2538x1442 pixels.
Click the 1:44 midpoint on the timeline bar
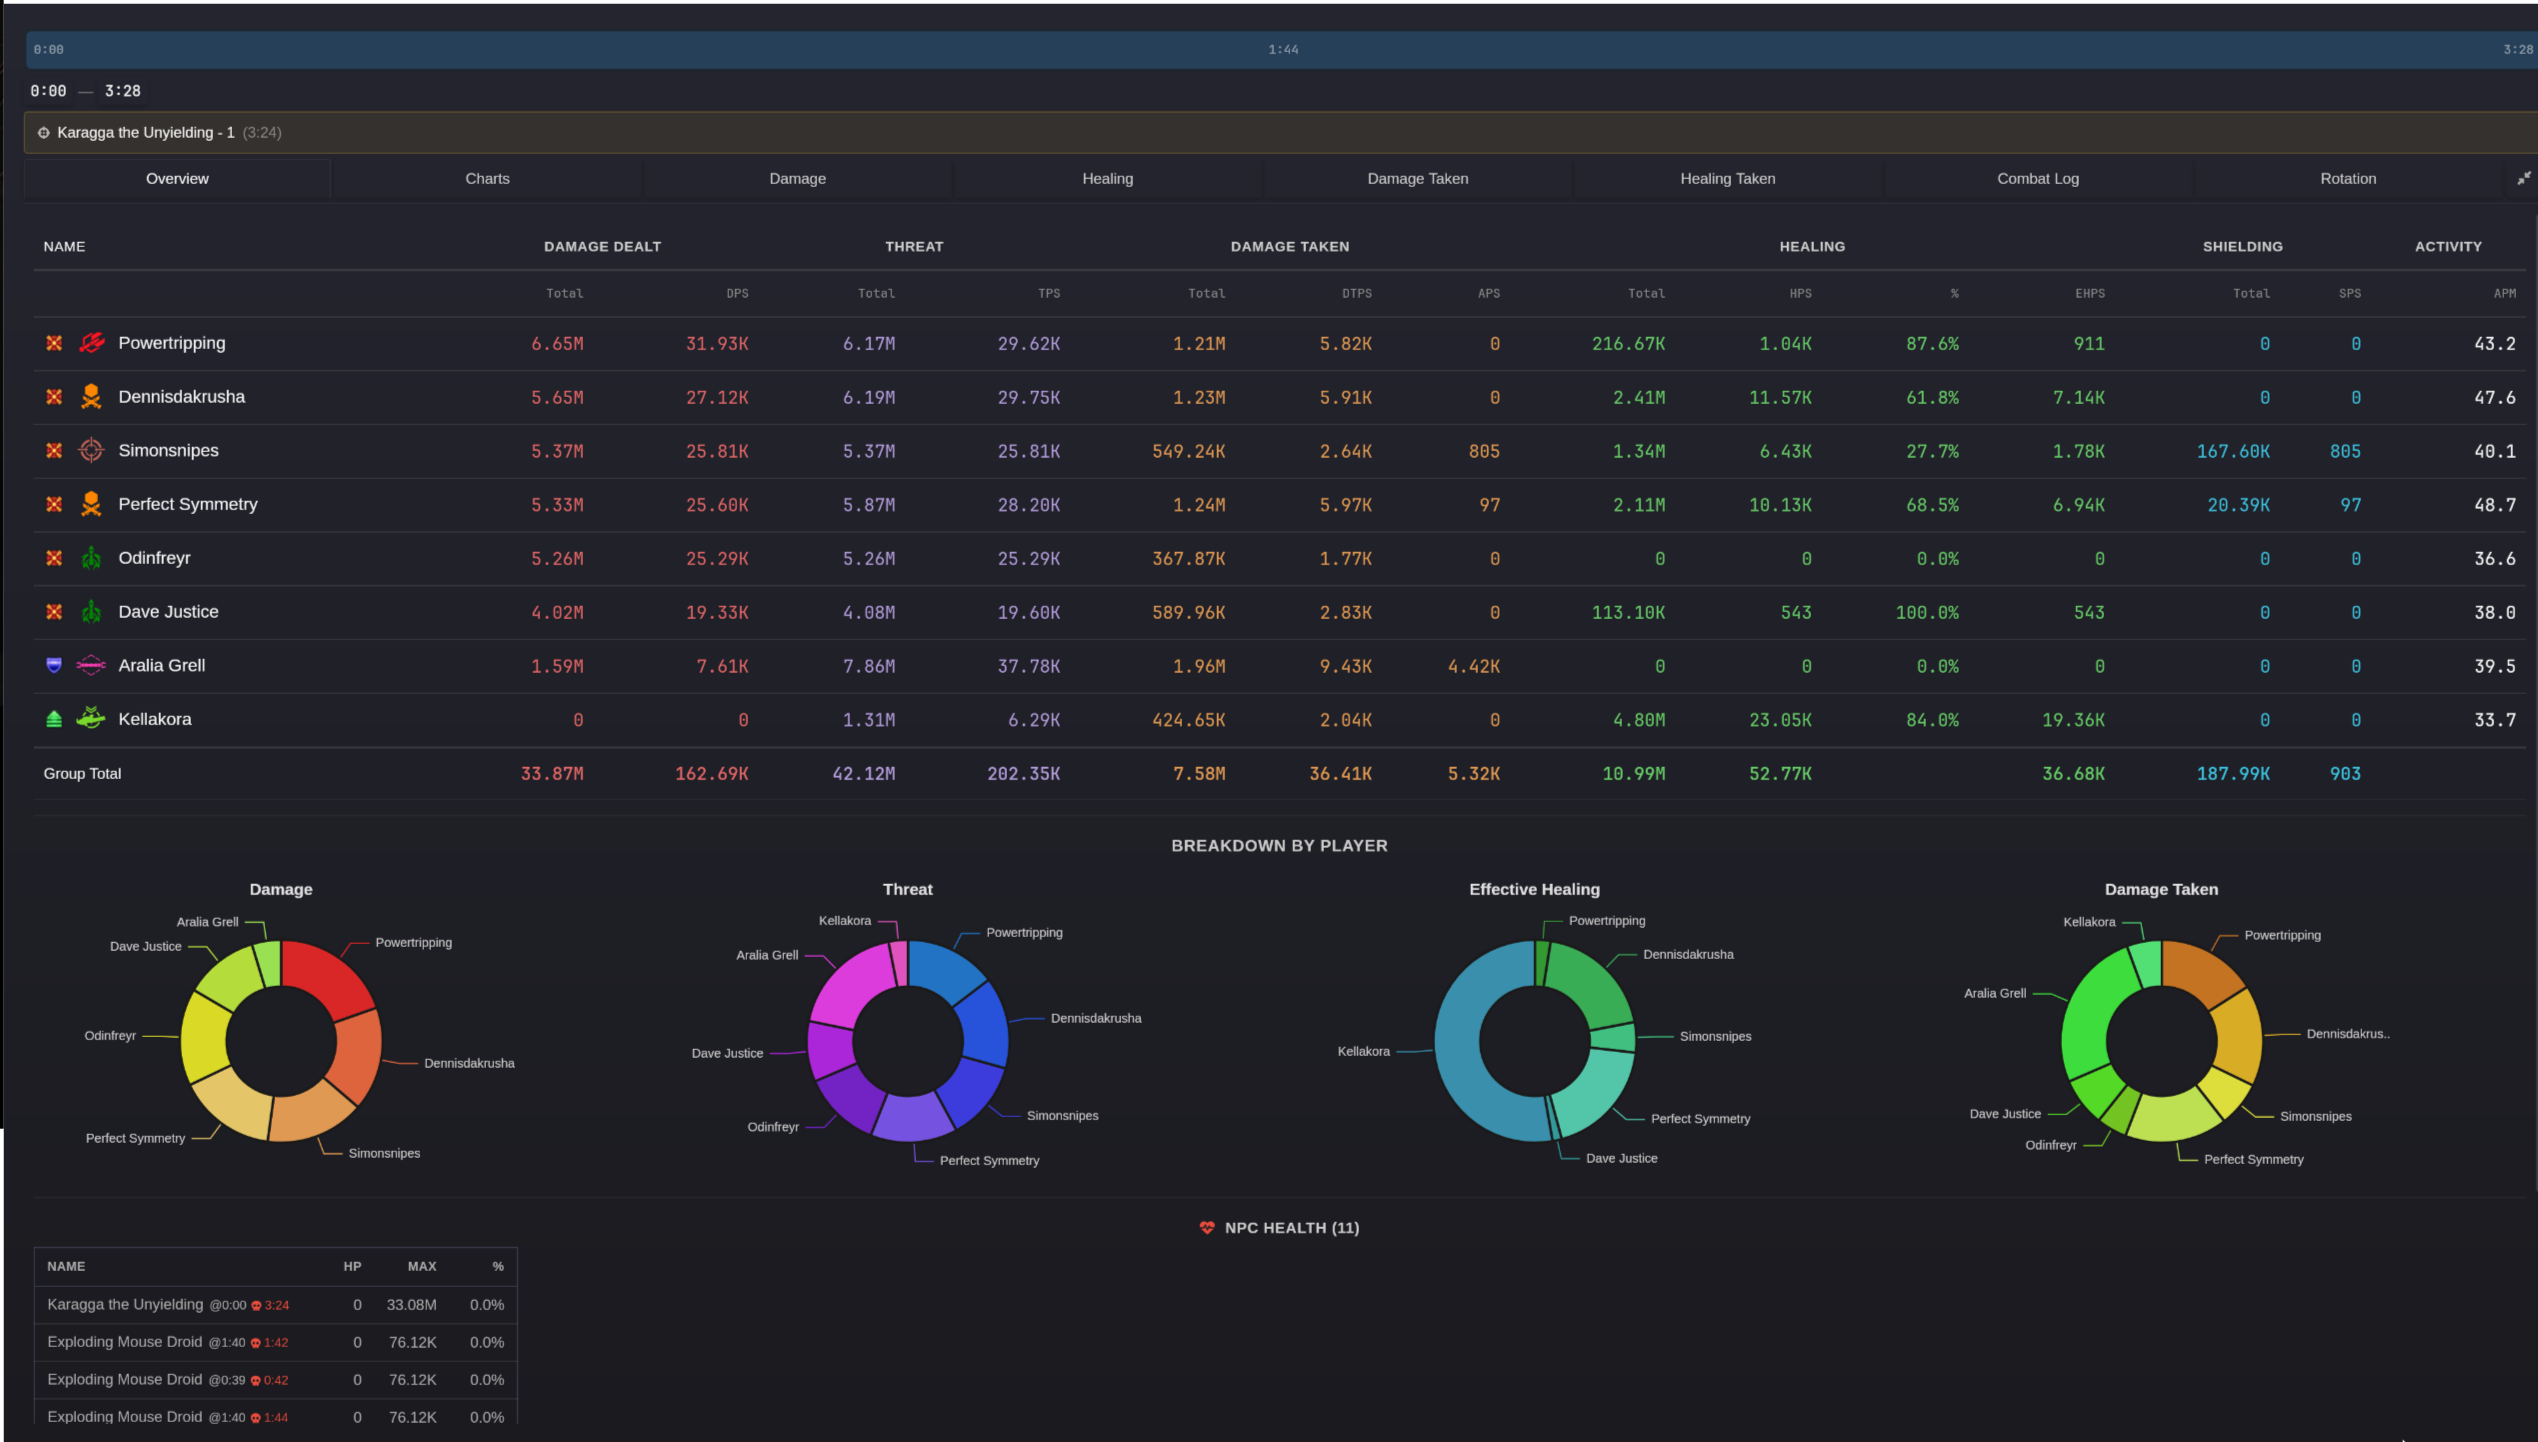[1283, 49]
